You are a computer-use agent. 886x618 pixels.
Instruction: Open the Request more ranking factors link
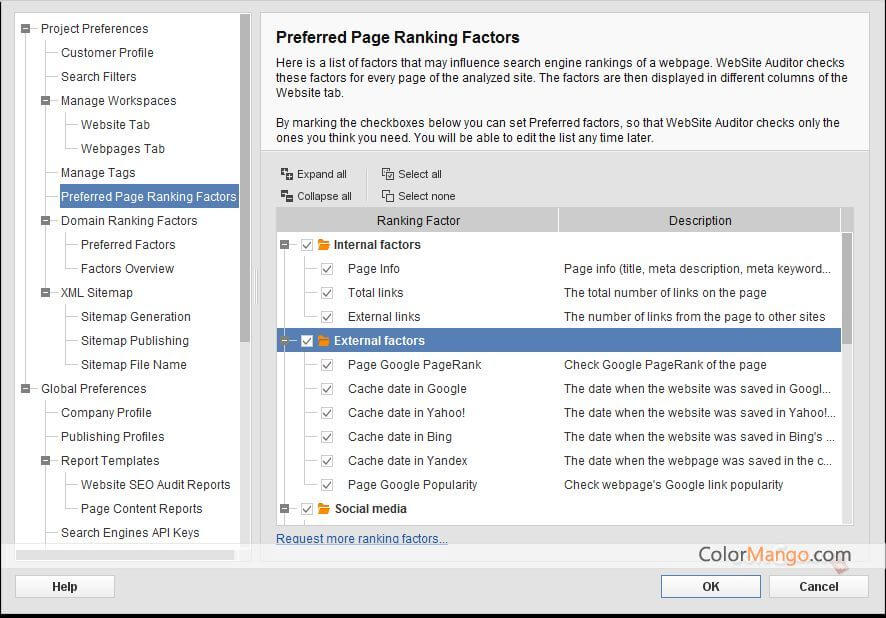(361, 539)
